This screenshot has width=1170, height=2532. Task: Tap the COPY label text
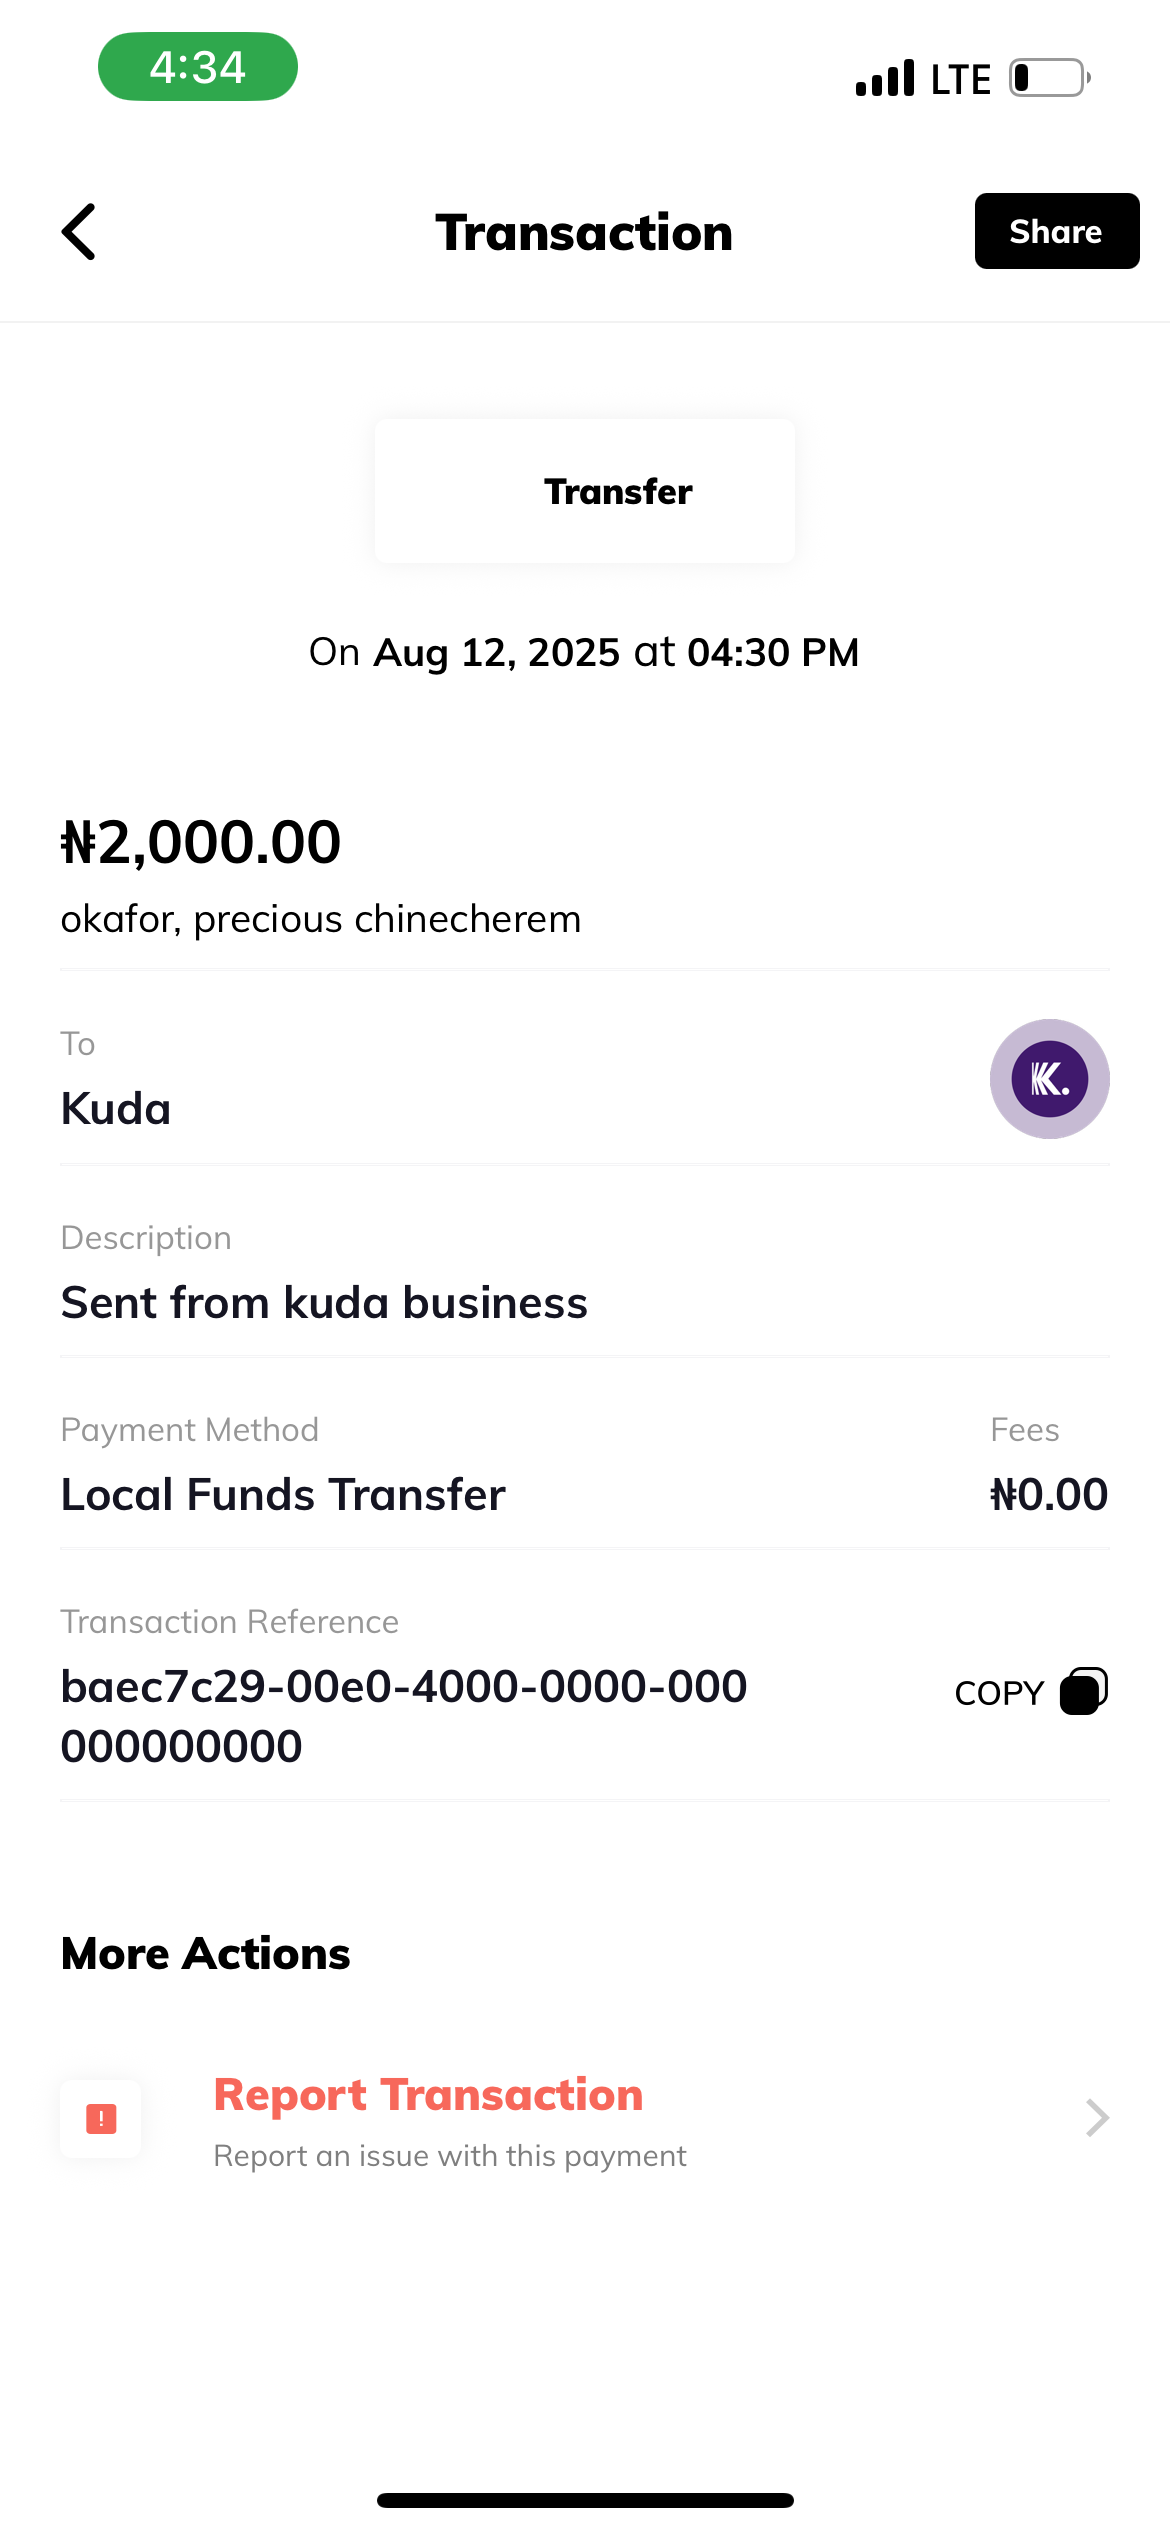pos(999,1693)
